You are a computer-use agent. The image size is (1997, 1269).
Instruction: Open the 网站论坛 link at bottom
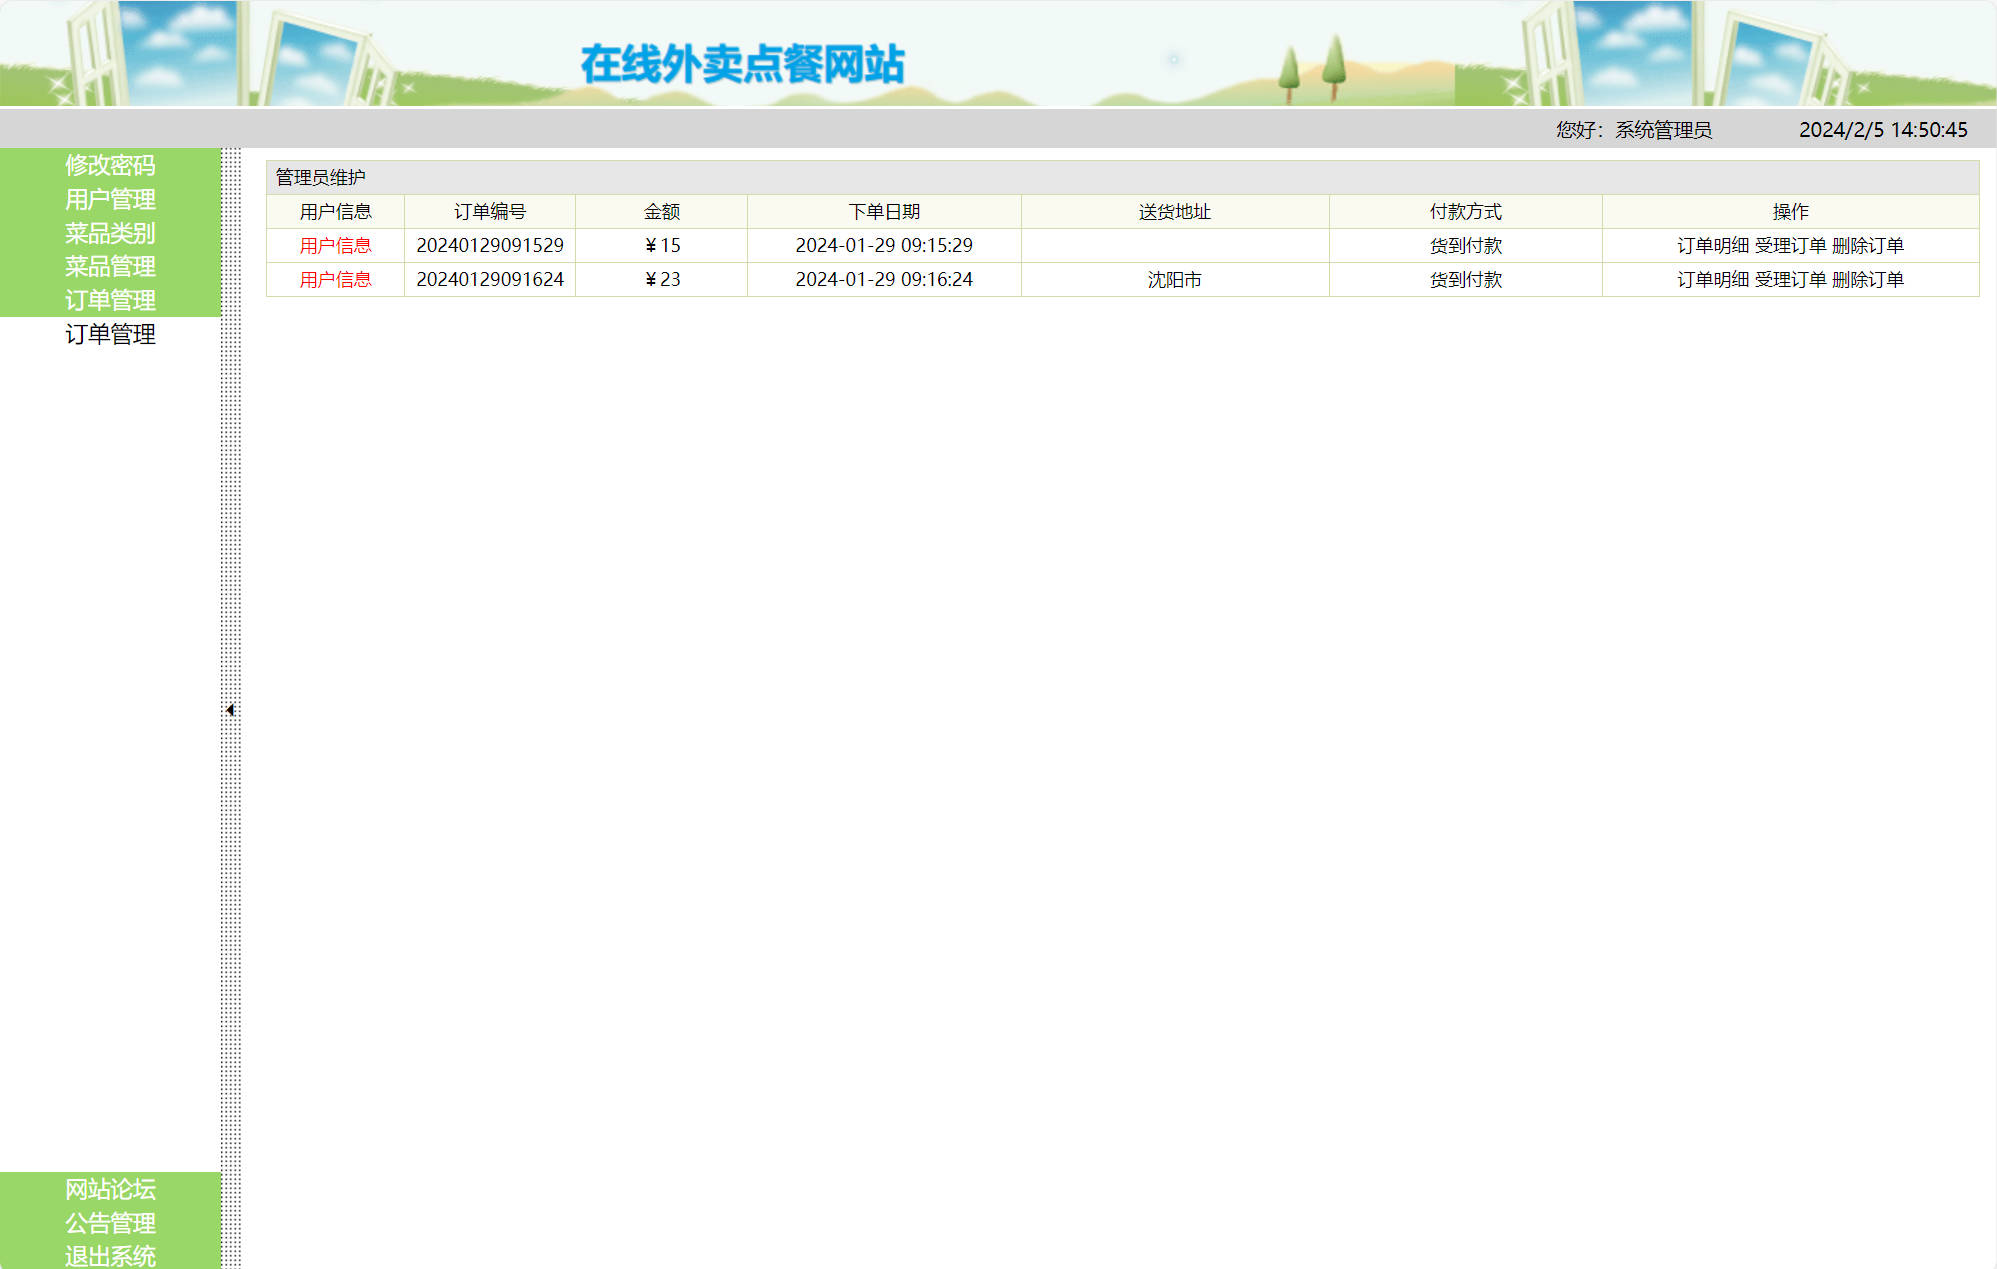tap(110, 1189)
